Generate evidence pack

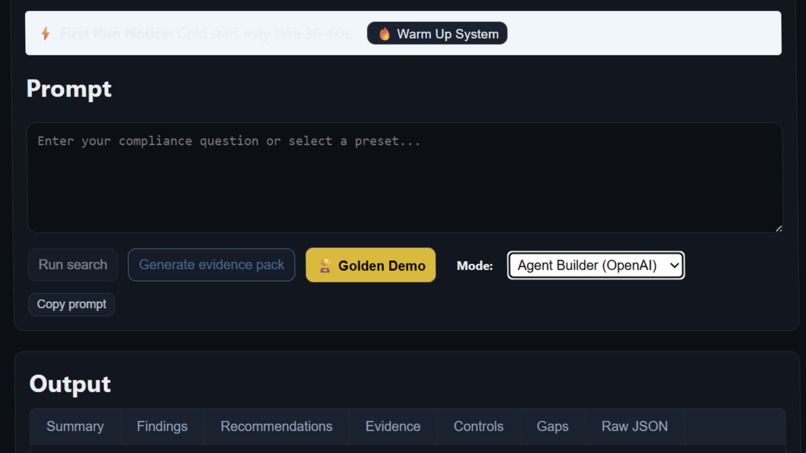pos(211,265)
